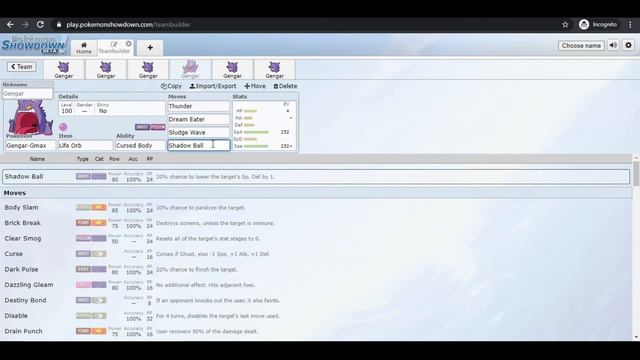The width and height of the screenshot is (640, 360).
Task: Click the Sludge Wave move field
Action: point(199,132)
